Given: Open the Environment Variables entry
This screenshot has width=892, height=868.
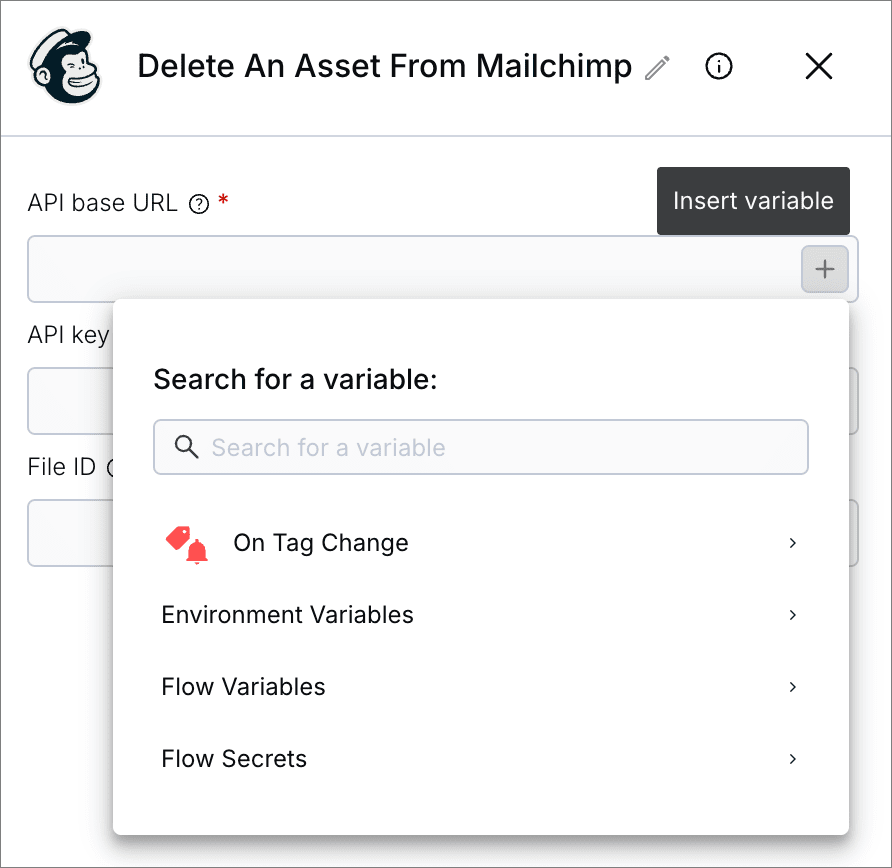Looking at the screenshot, I should [x=481, y=615].
